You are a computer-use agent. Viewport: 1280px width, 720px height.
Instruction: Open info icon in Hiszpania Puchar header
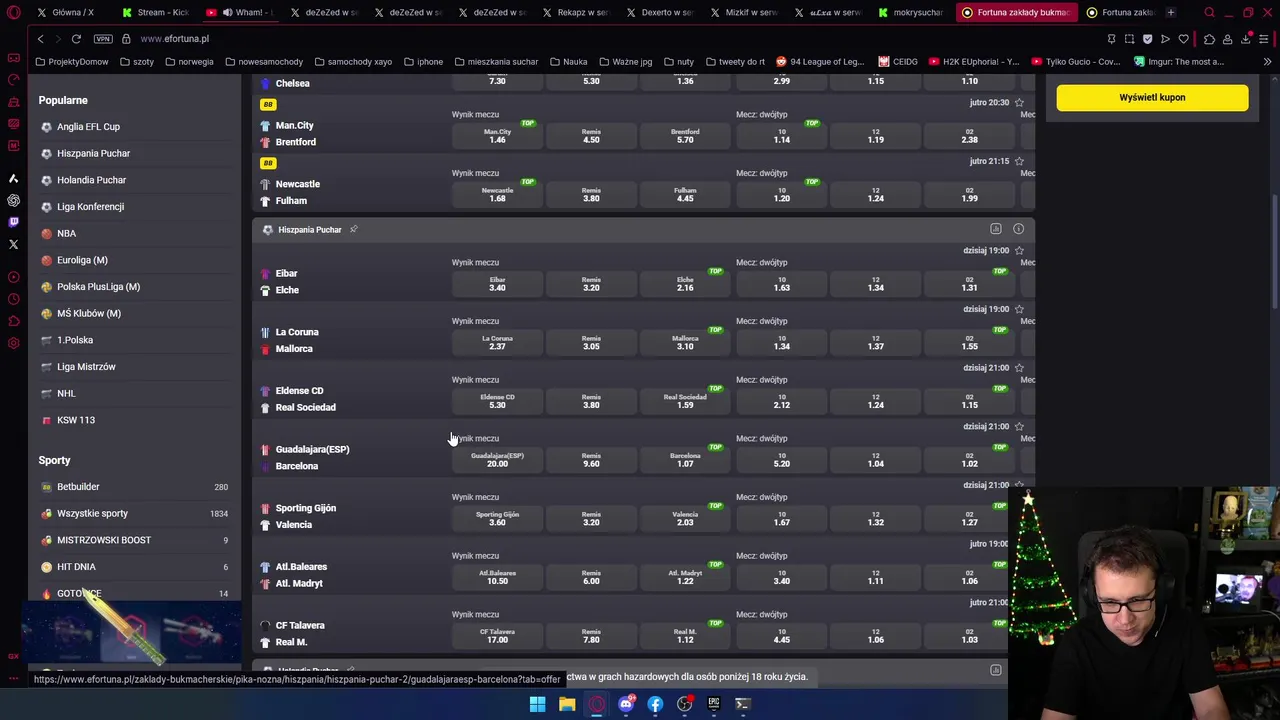tap(1018, 229)
